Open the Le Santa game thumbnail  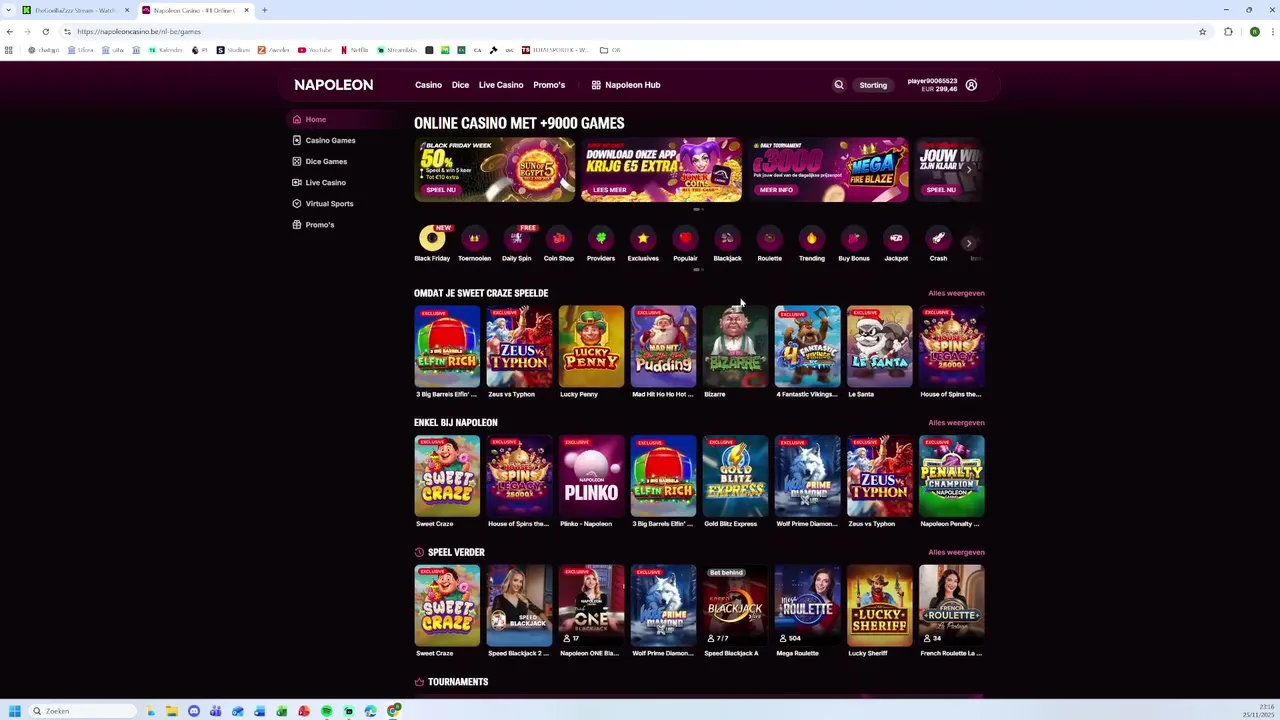click(x=879, y=346)
